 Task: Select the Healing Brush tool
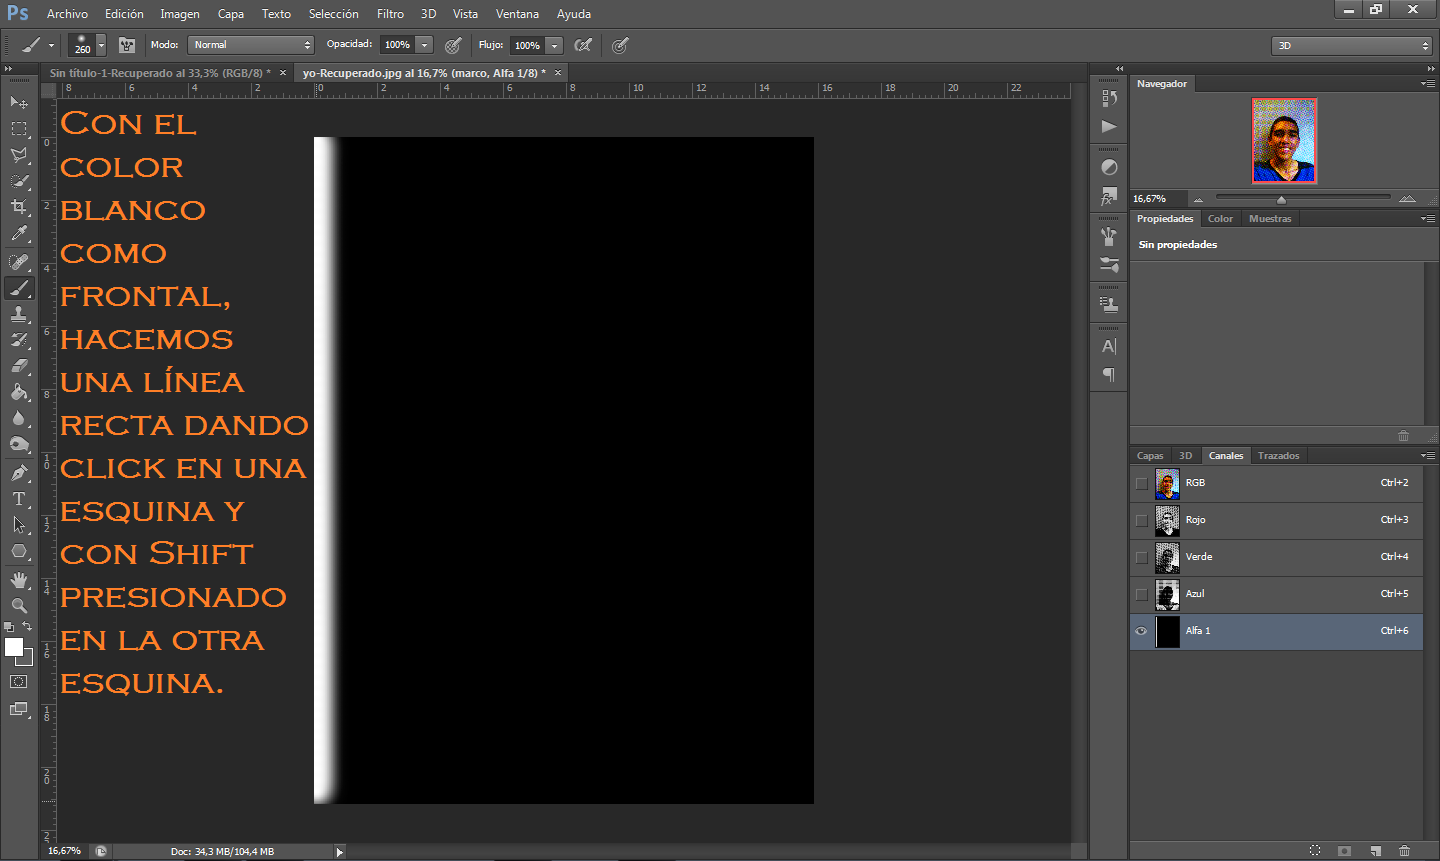(x=19, y=262)
